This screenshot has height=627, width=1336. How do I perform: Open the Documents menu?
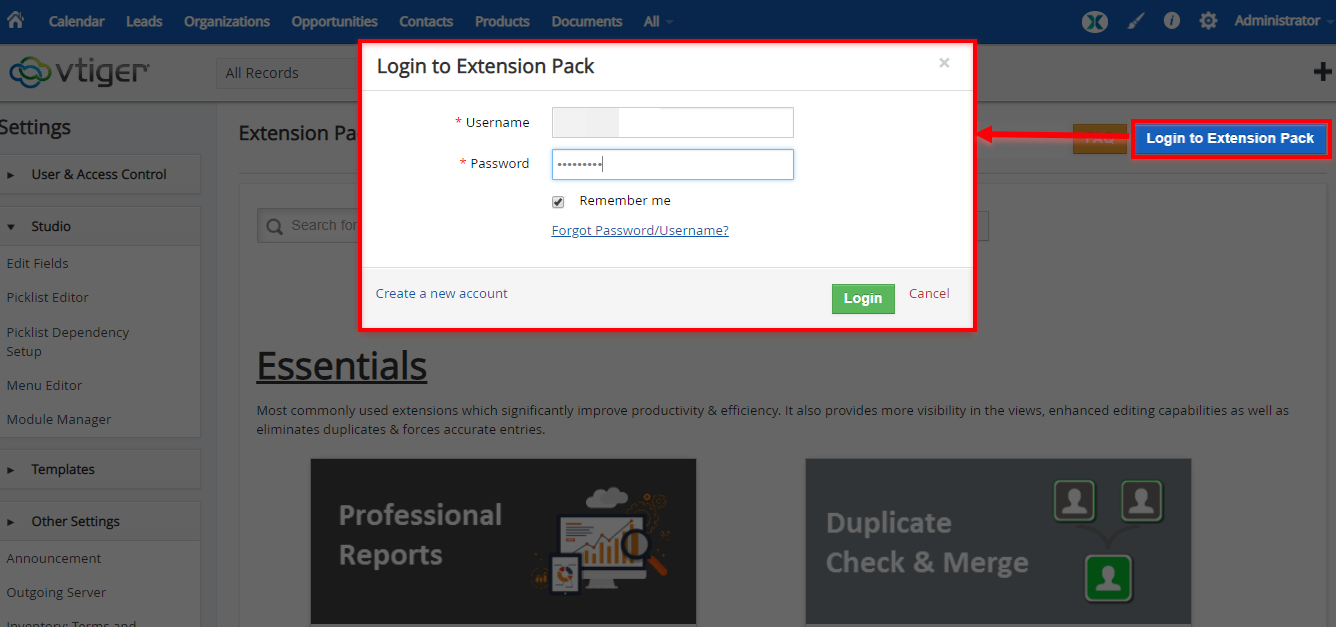point(587,21)
